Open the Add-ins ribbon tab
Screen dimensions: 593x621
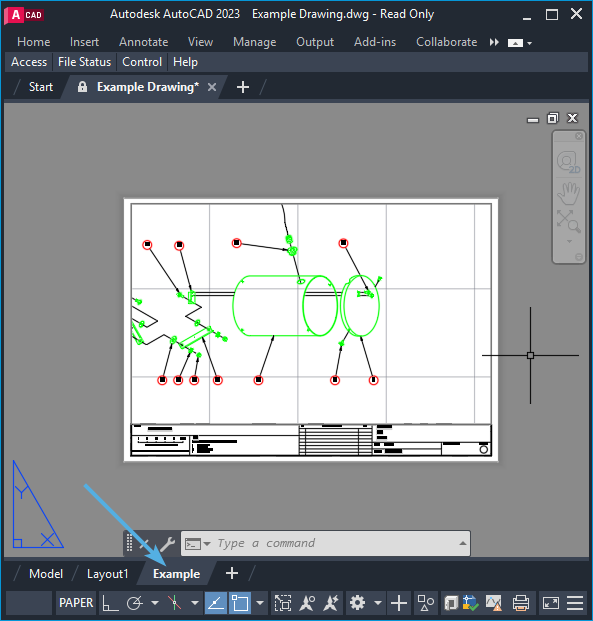[x=375, y=42]
